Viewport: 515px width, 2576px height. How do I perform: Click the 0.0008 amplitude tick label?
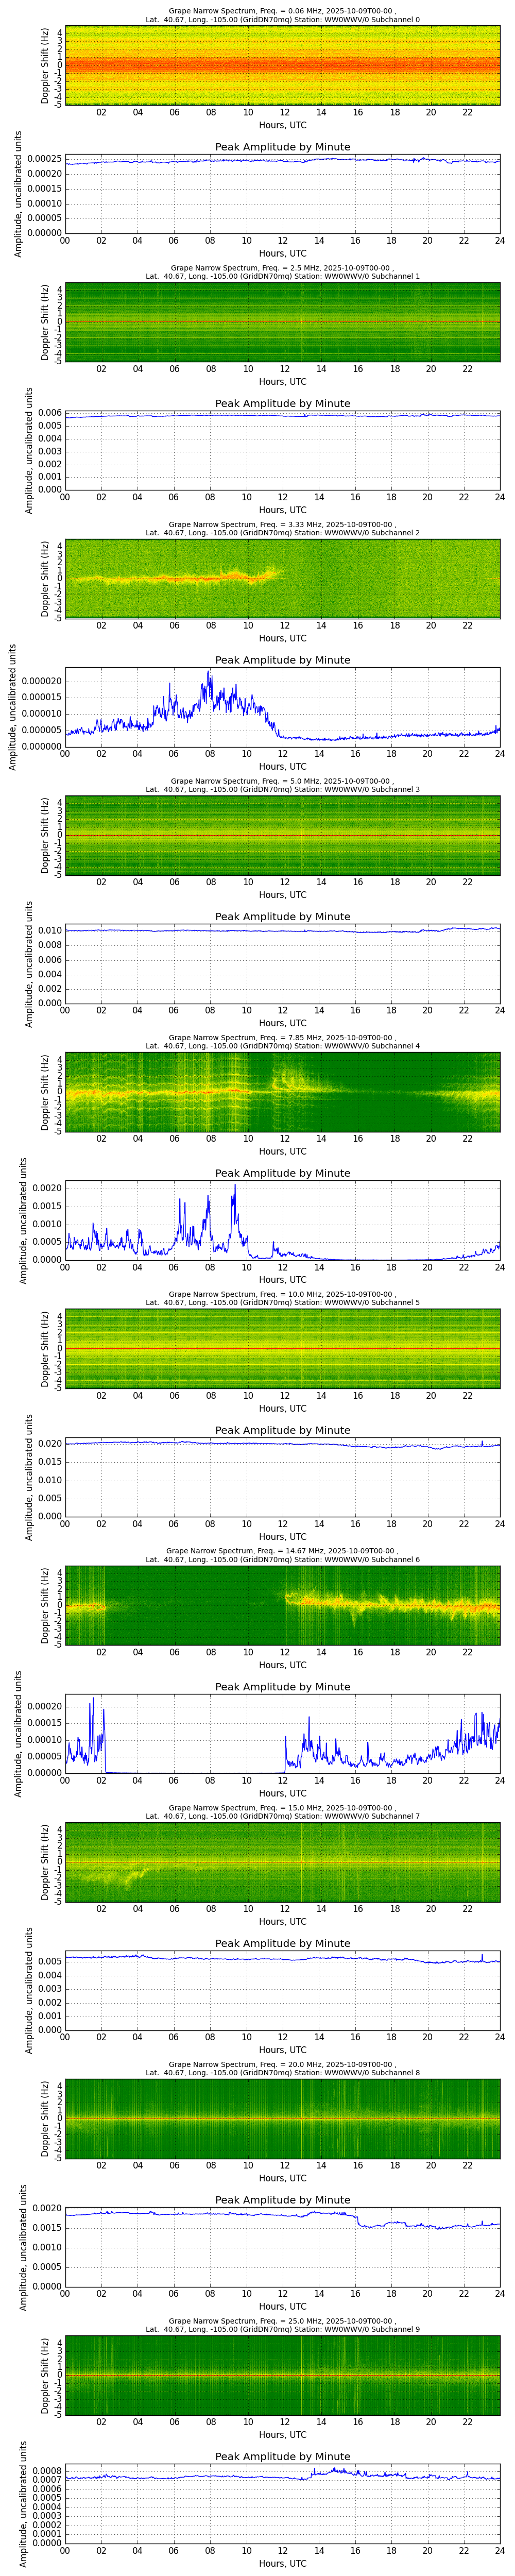pyautogui.click(x=47, y=2470)
